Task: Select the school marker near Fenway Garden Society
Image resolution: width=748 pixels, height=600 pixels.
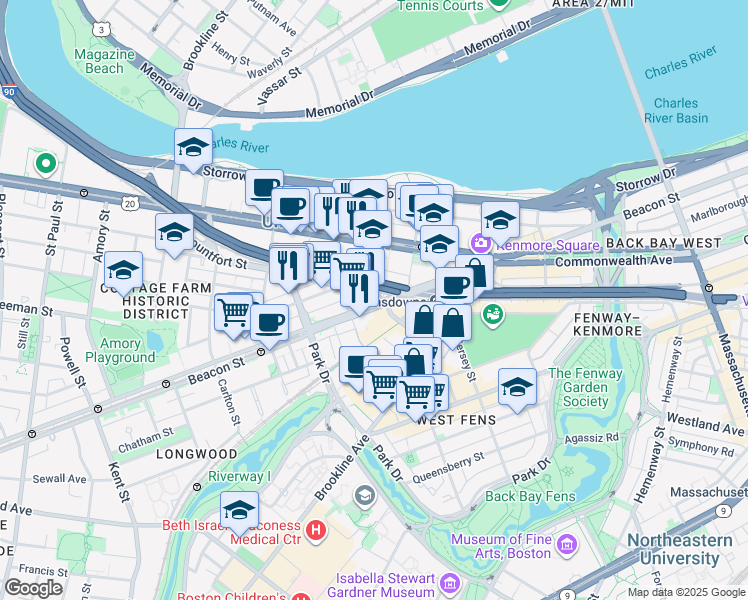Action: 518,389
